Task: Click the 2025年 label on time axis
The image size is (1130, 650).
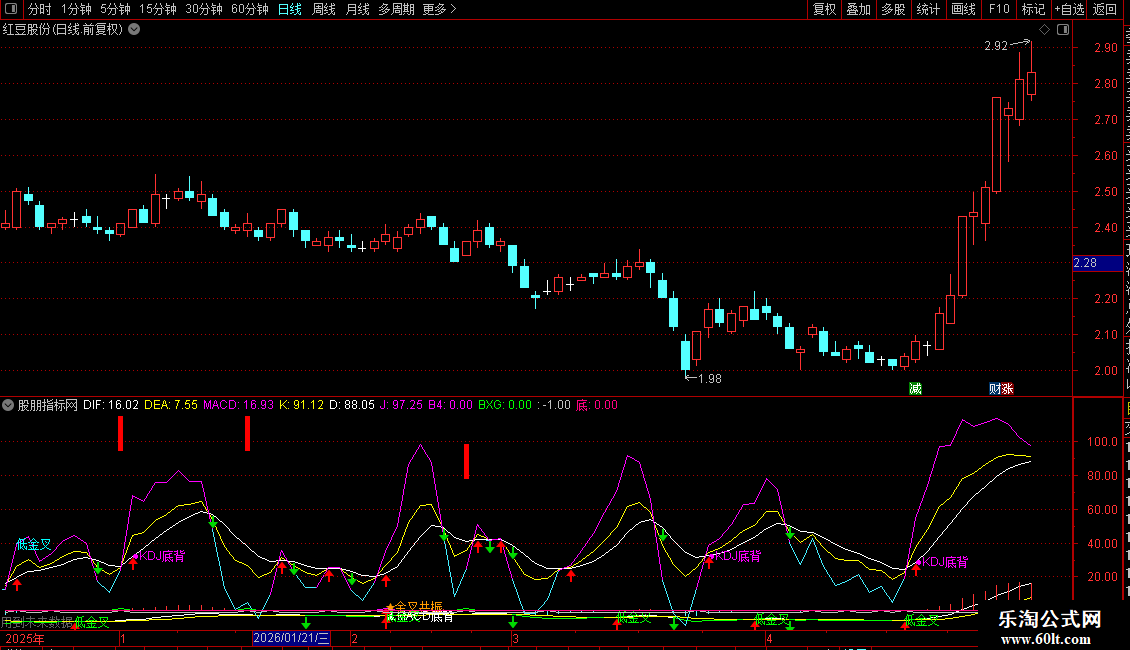Action: (25, 639)
